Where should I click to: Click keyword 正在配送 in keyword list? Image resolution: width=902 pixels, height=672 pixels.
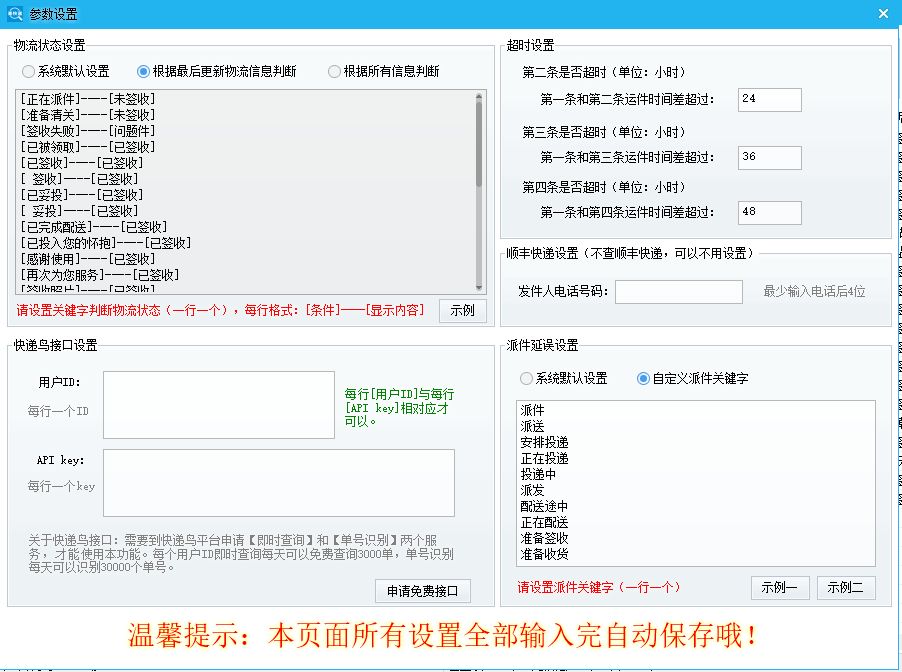544,522
